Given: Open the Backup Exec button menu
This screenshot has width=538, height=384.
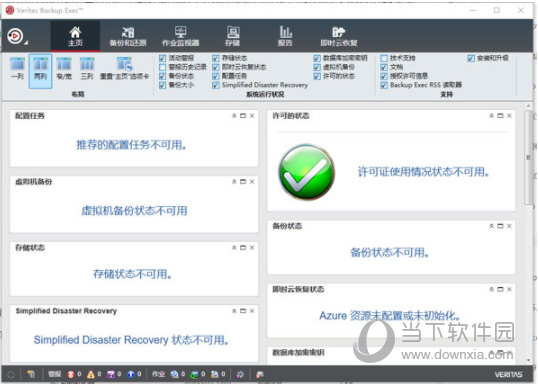Looking at the screenshot, I should click(16, 36).
